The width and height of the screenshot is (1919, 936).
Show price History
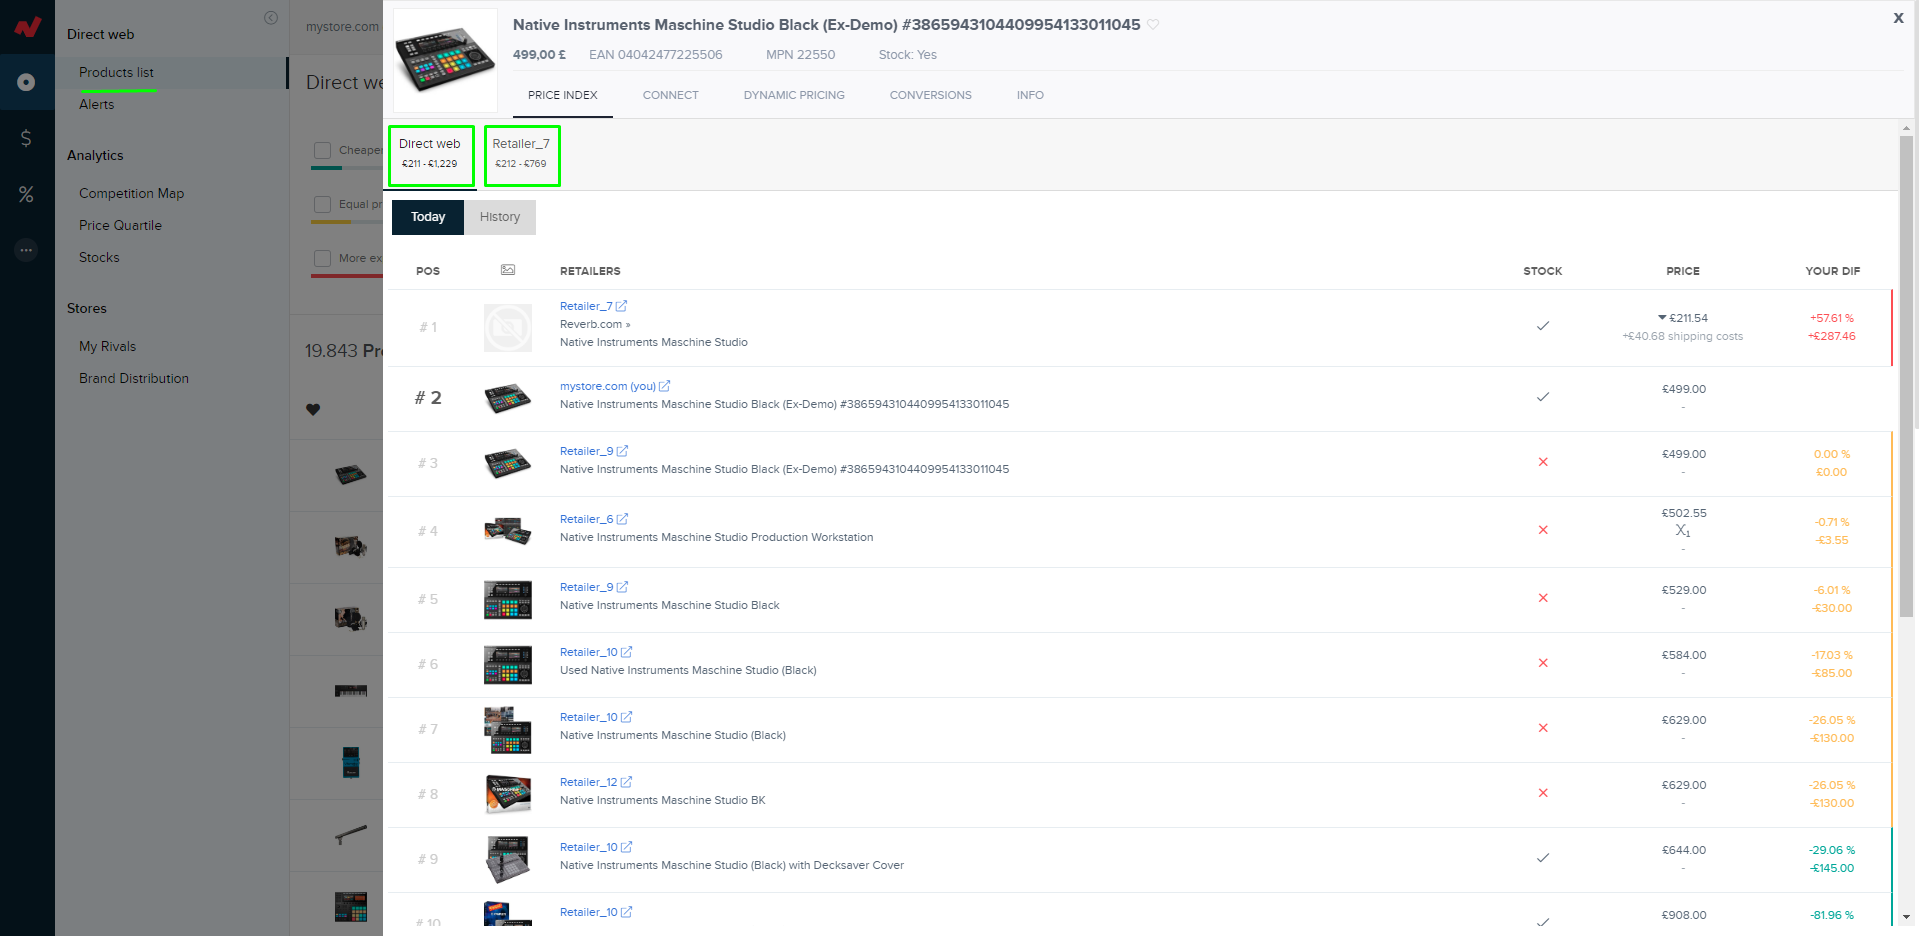(500, 217)
